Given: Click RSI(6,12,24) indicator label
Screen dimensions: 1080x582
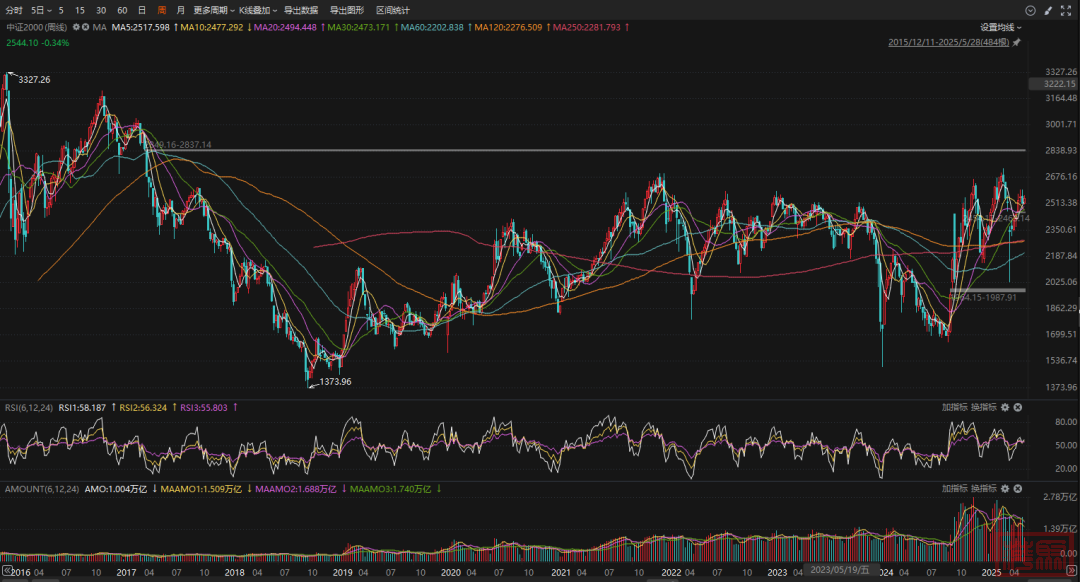Looking at the screenshot, I should 29,408.
